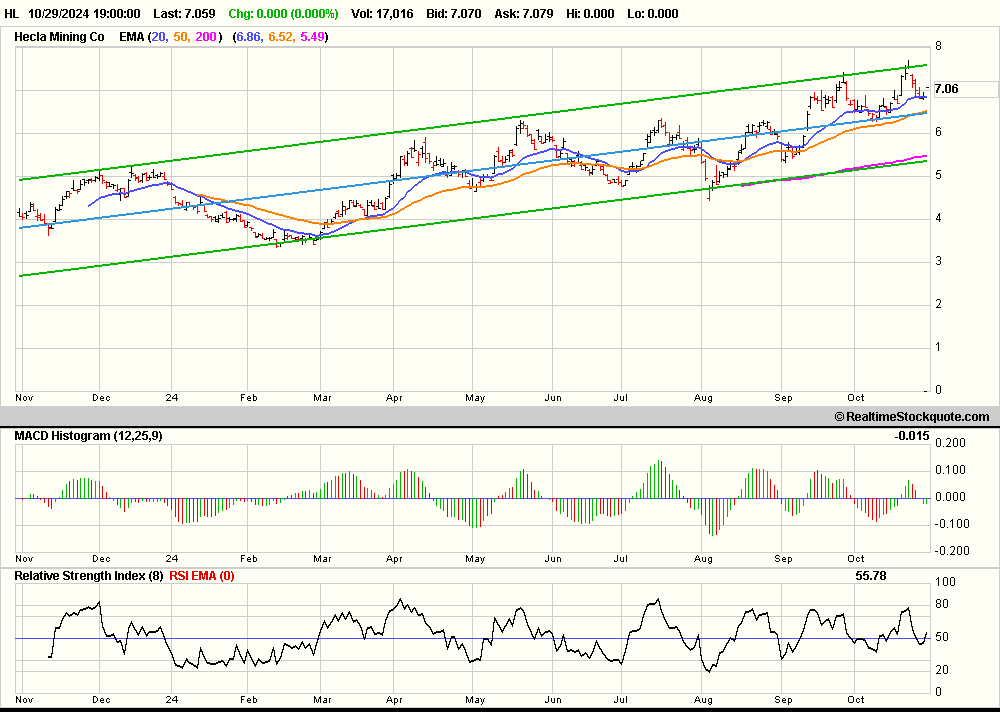The width and height of the screenshot is (1000, 712).
Task: Select the orange 50 EMA period label
Action: pos(180,37)
